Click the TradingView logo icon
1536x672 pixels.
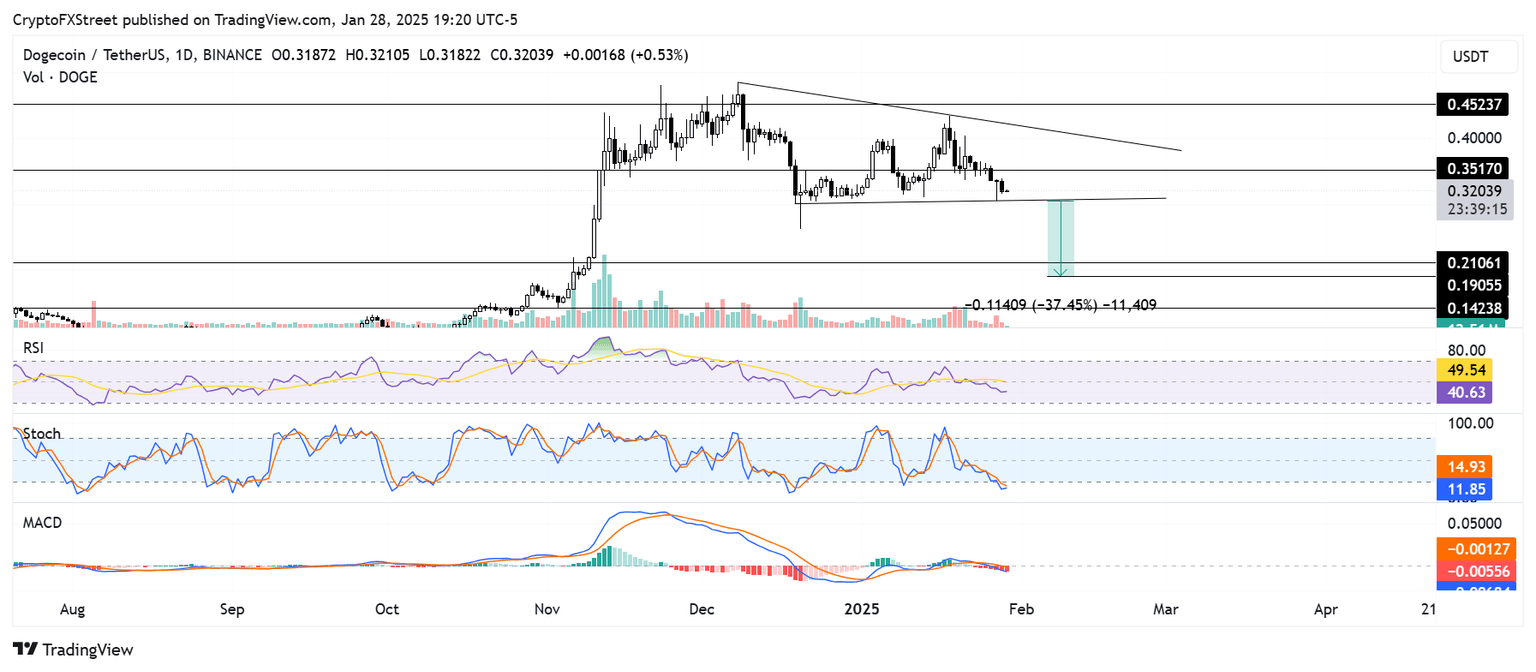coord(23,649)
